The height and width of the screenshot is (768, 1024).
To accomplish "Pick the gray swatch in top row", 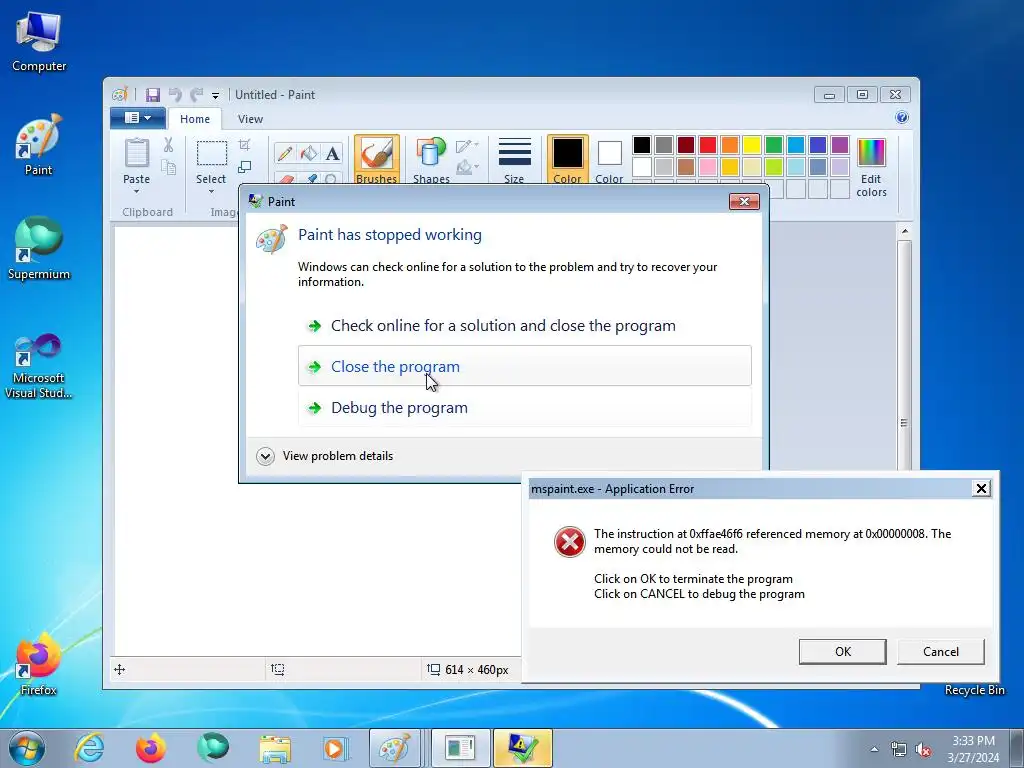I will coord(664,145).
